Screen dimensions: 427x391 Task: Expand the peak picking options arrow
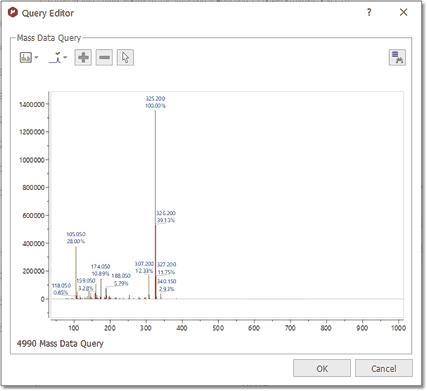pyautogui.click(x=65, y=58)
